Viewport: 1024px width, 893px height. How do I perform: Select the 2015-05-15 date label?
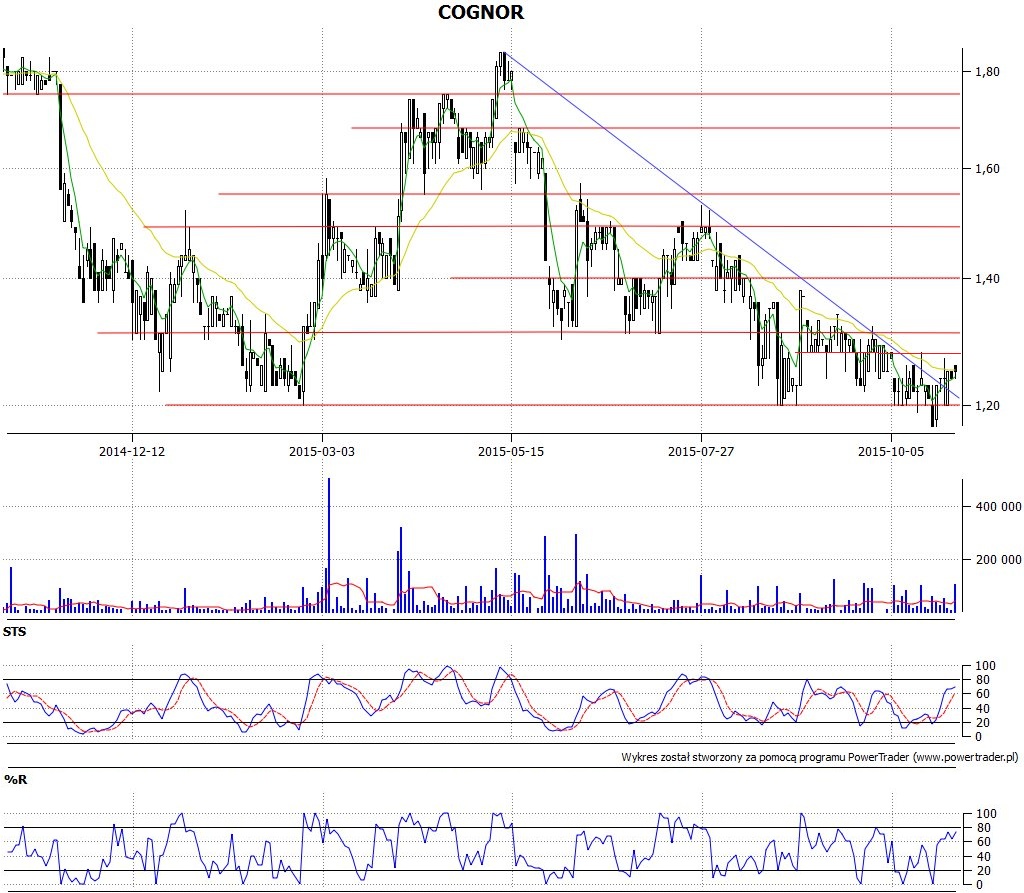pyautogui.click(x=511, y=451)
